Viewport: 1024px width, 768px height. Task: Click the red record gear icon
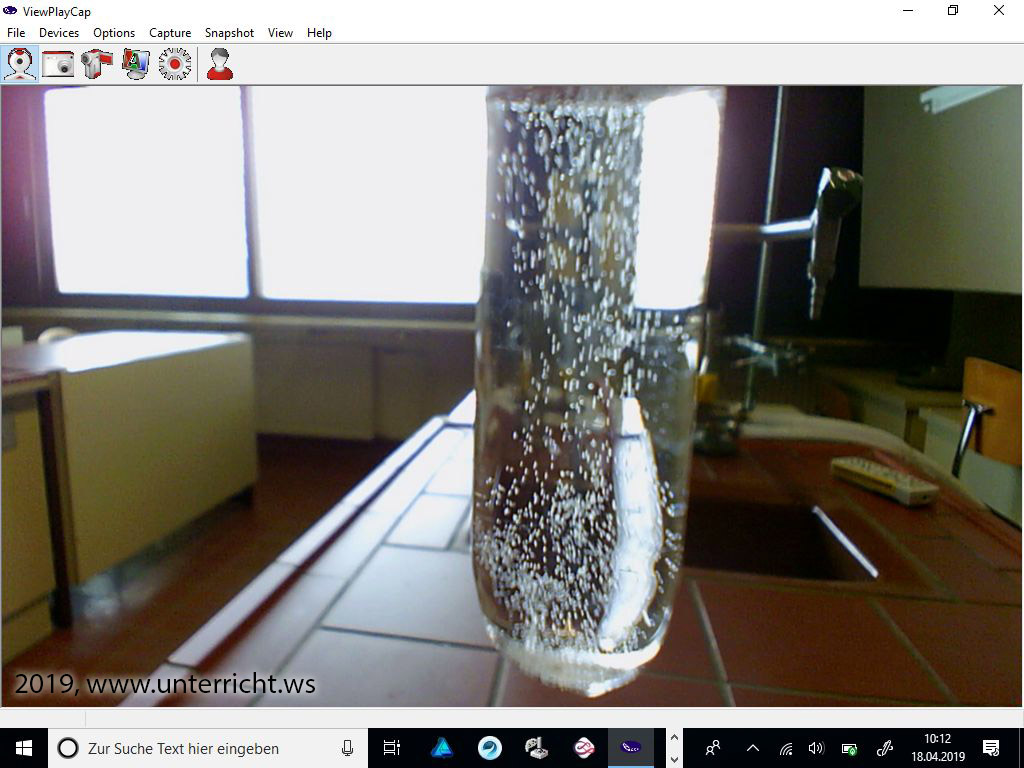174,64
